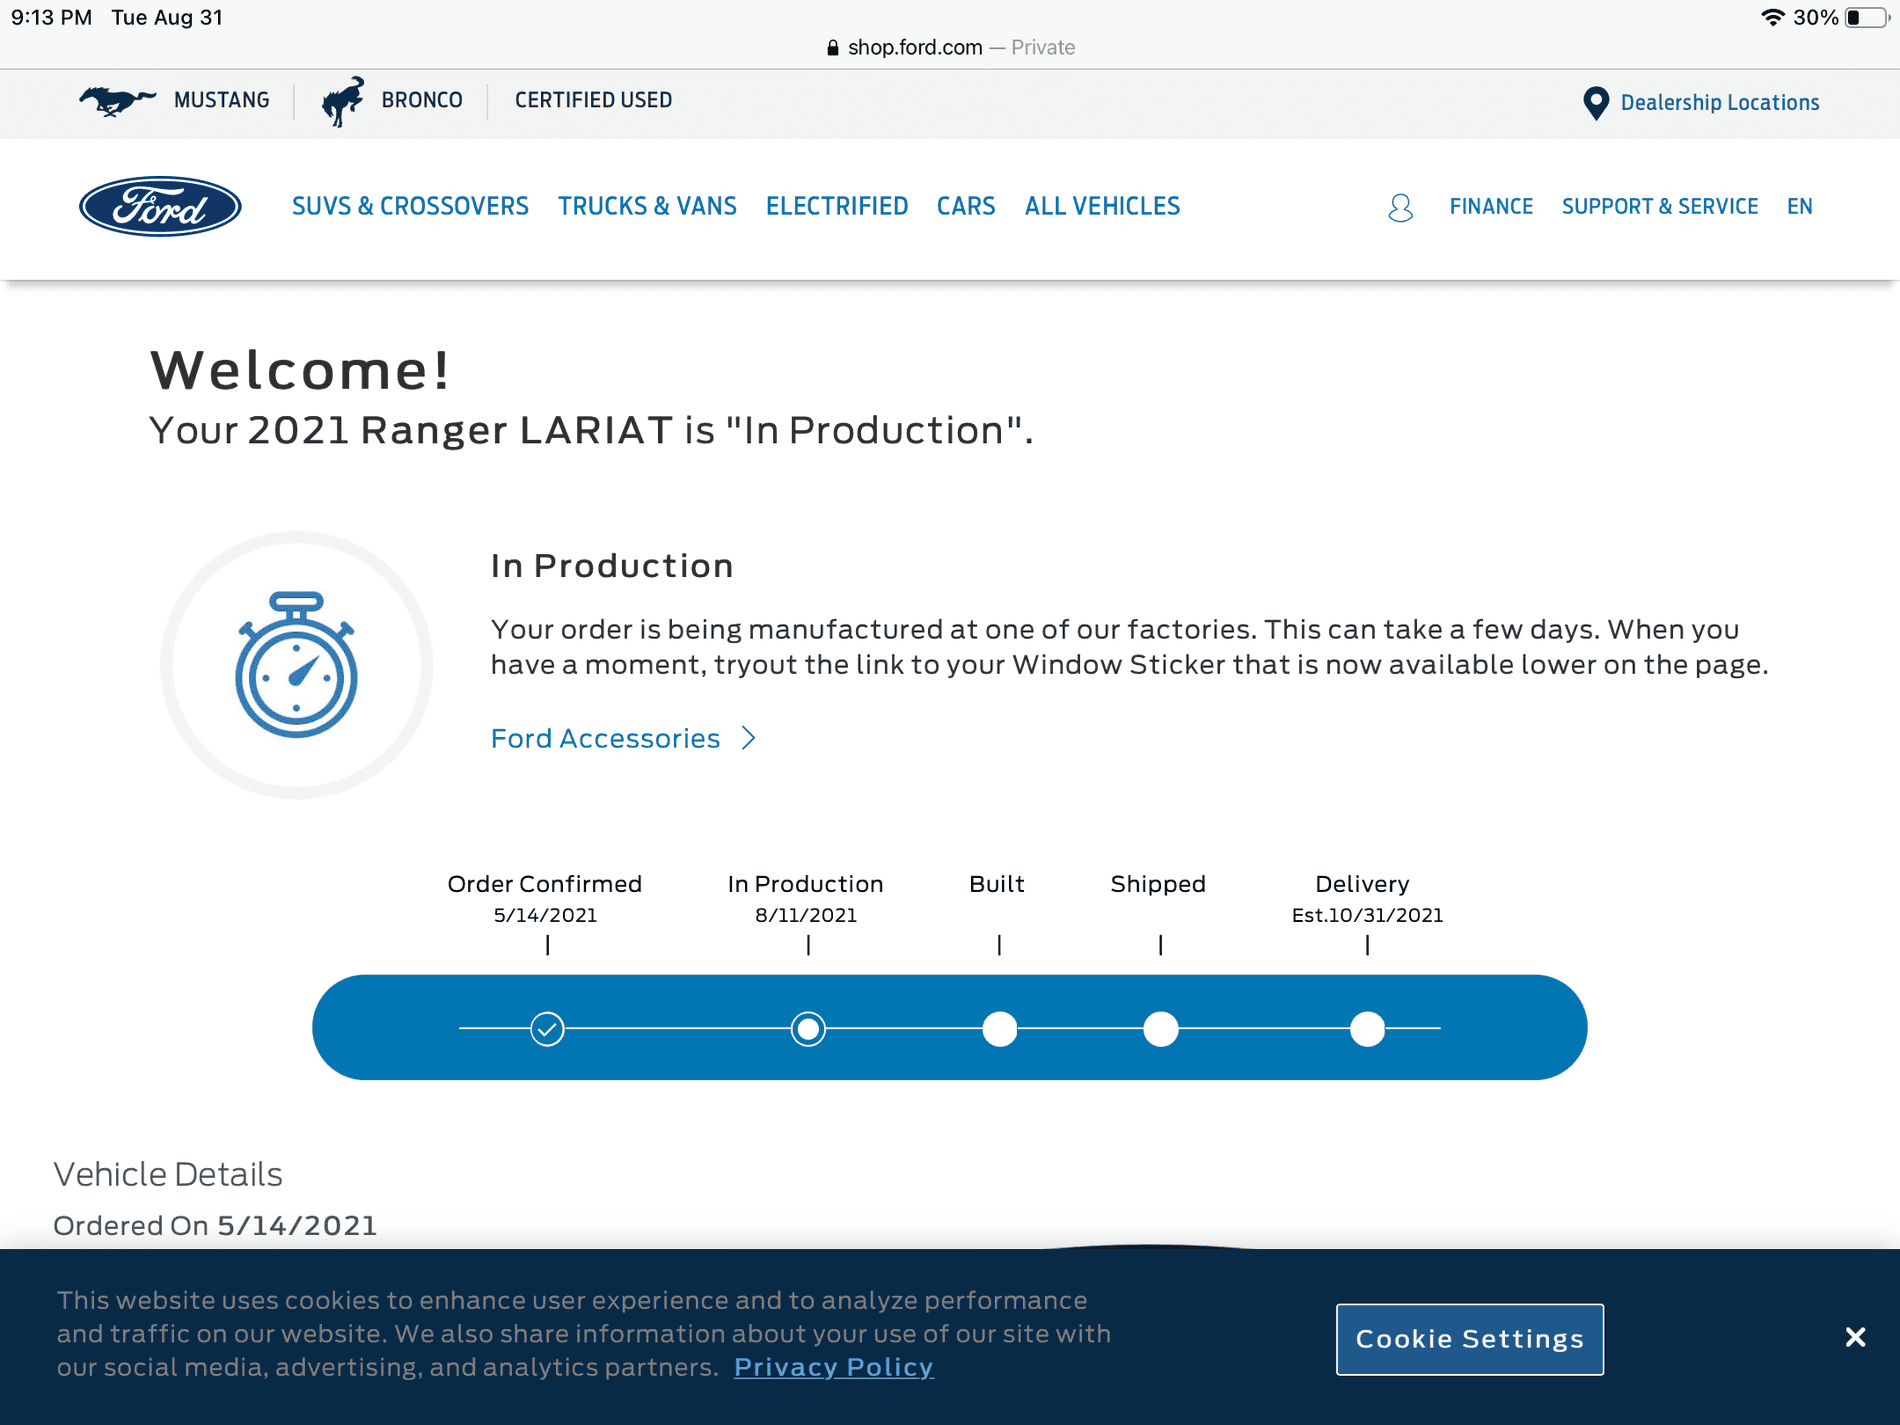
Task: Click the BRONCO link
Action: (x=421, y=100)
